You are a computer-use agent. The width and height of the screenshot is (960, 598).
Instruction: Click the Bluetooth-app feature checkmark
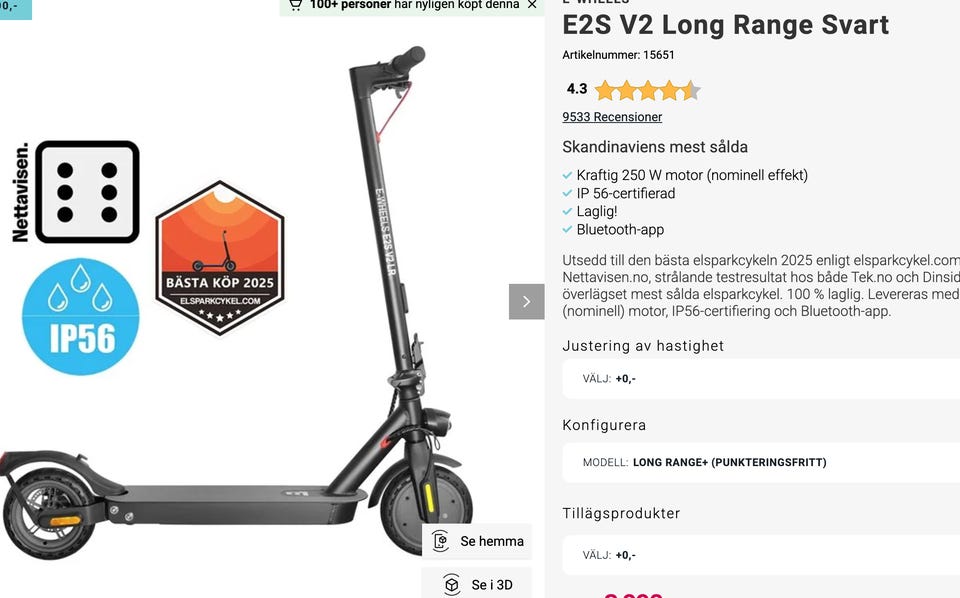[x=567, y=230]
